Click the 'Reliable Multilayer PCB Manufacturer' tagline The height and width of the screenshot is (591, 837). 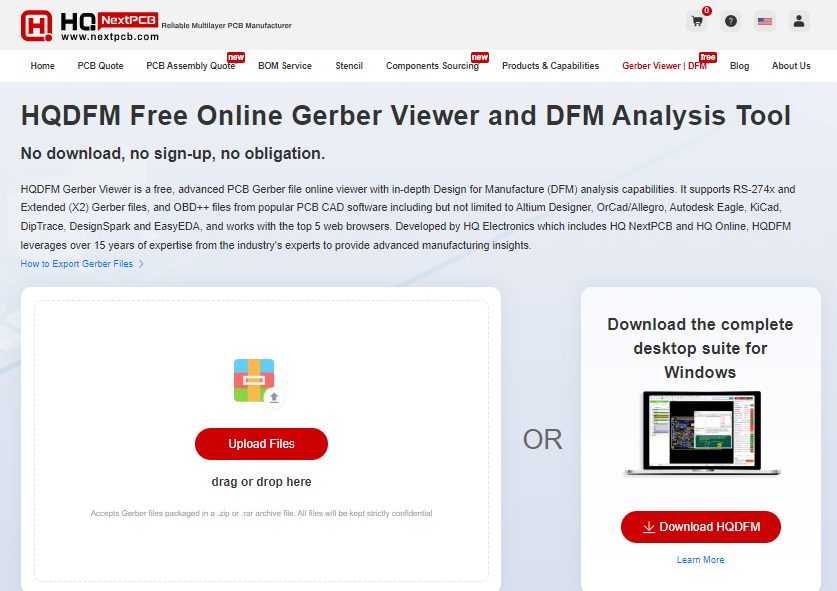(x=226, y=26)
